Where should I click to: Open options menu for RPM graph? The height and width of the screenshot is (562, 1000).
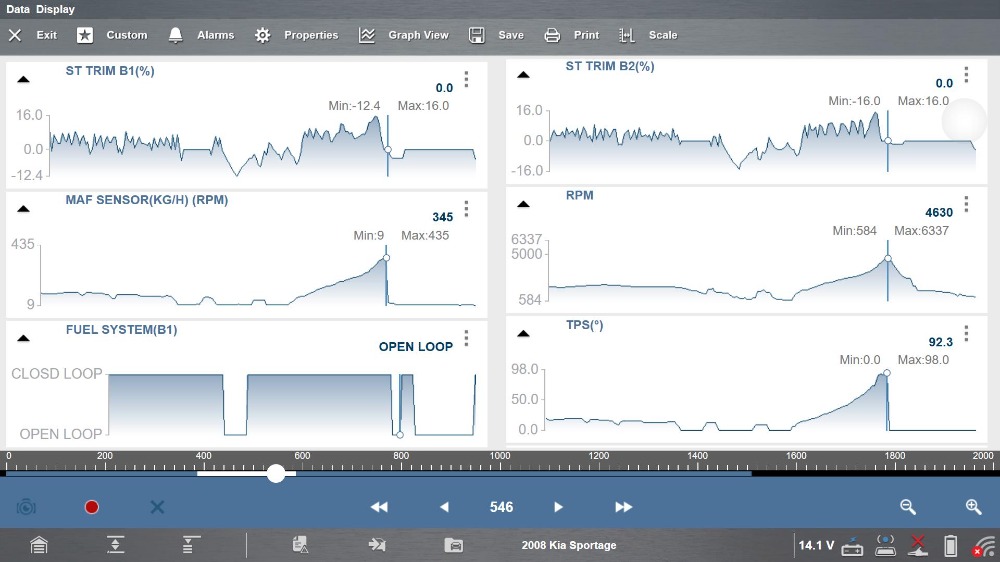click(x=966, y=204)
